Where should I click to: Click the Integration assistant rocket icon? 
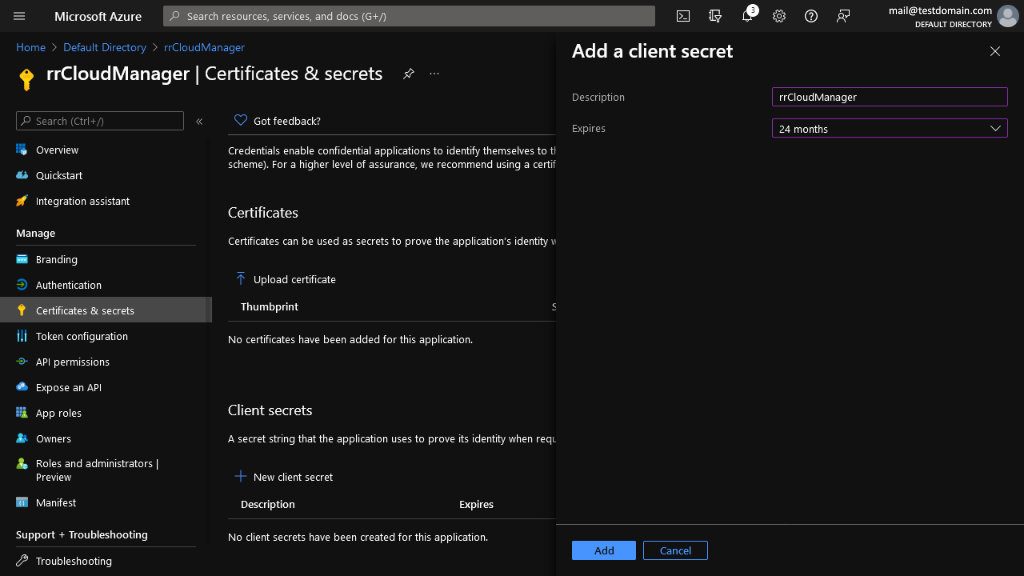[x=22, y=201]
